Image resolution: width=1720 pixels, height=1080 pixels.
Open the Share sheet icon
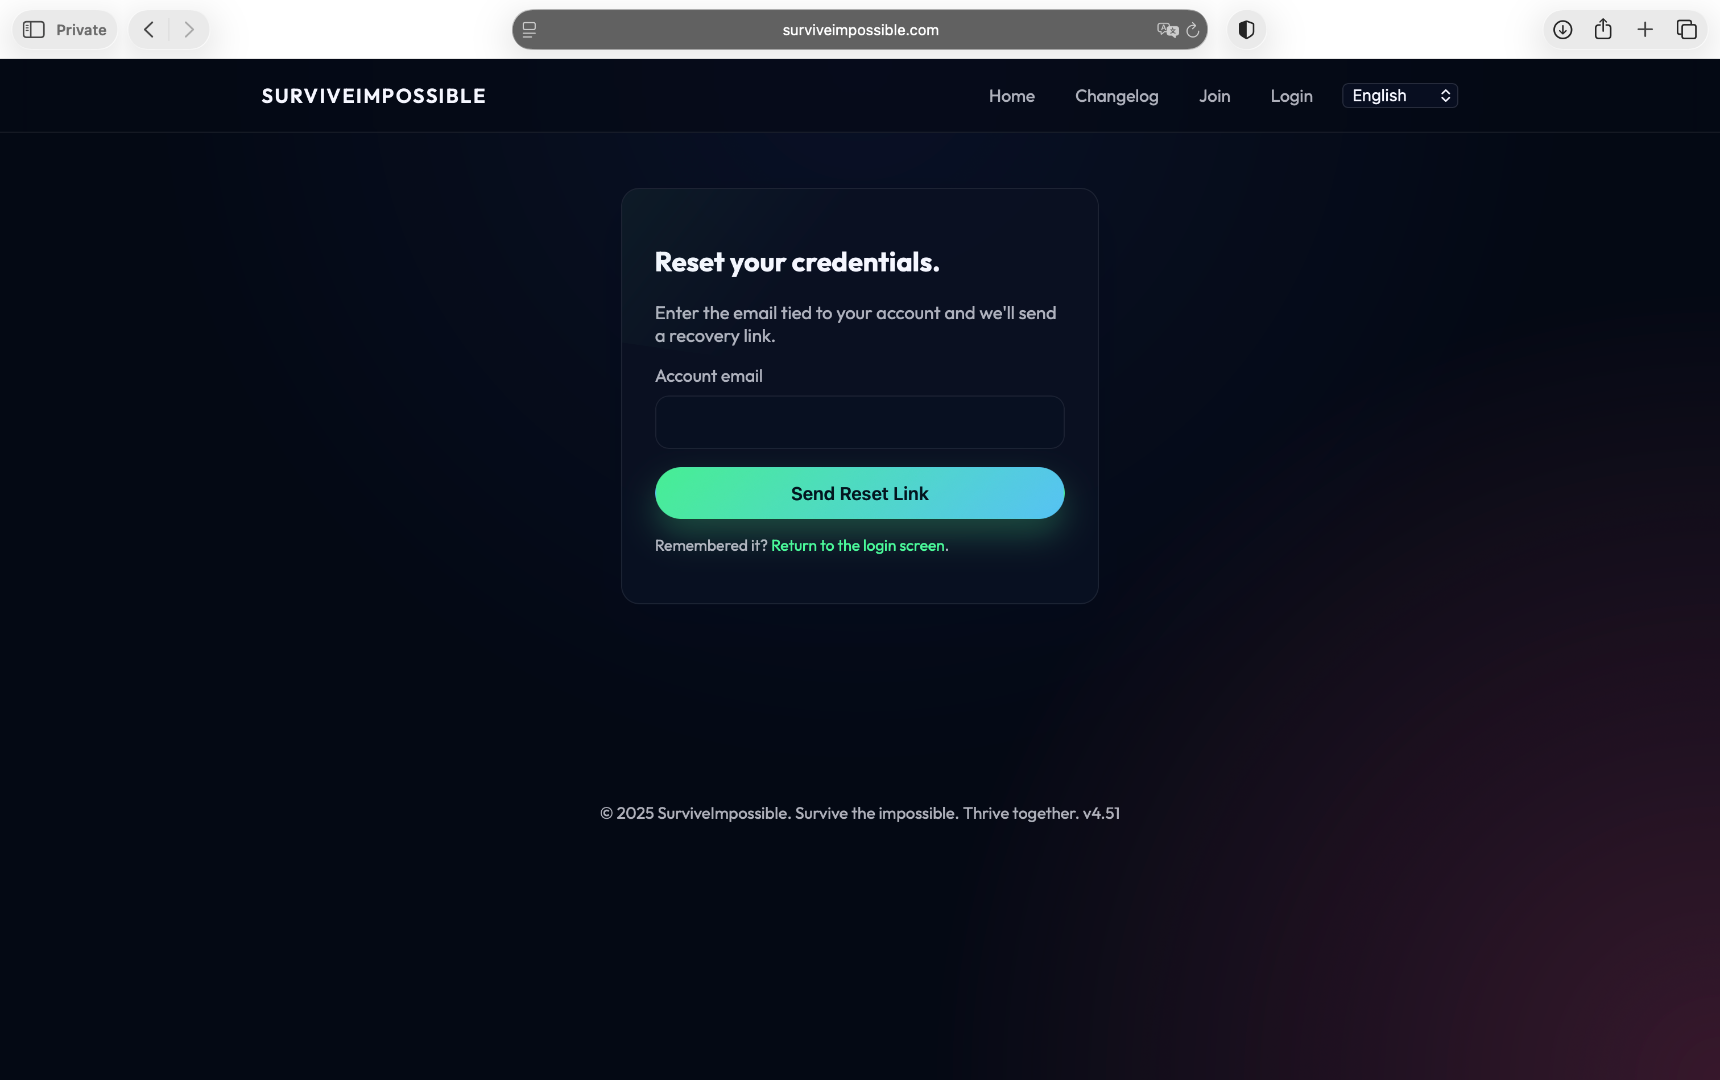pos(1604,29)
